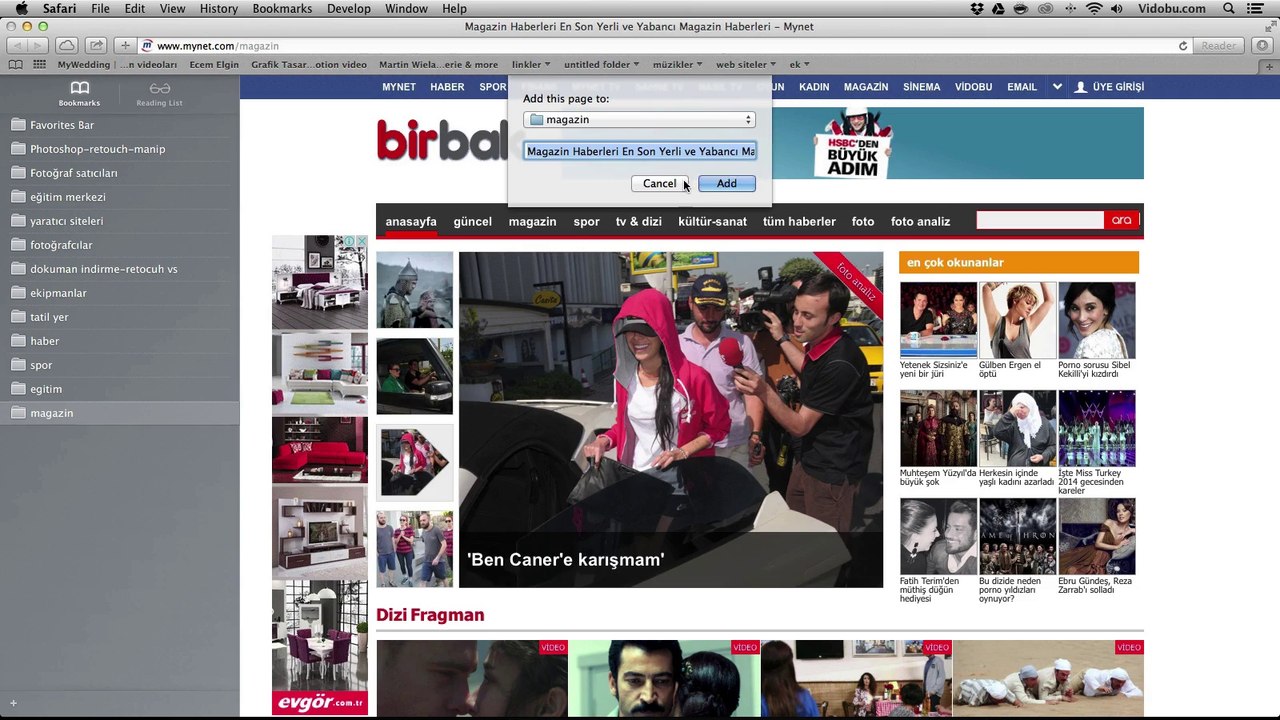This screenshot has height=720, width=1280.
Task: Open the Window menu
Action: pyautogui.click(x=406, y=9)
